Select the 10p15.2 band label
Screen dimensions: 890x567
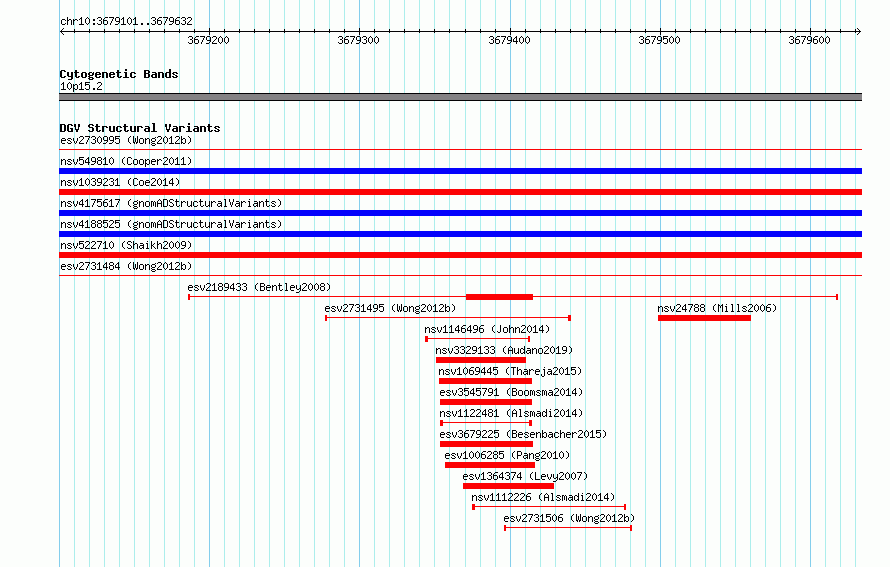pos(81,86)
